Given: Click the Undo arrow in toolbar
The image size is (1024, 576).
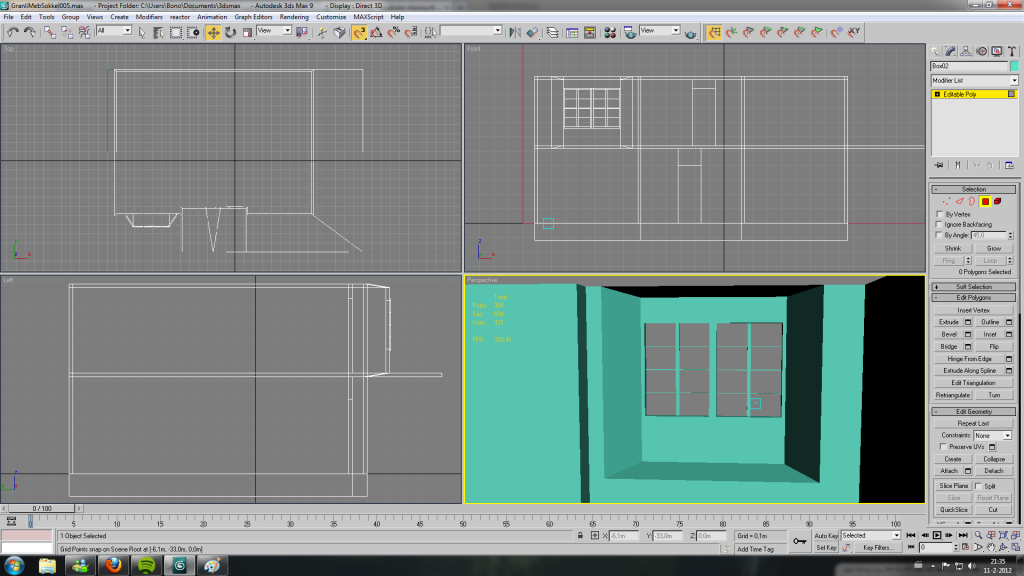Looking at the screenshot, I should [x=13, y=32].
